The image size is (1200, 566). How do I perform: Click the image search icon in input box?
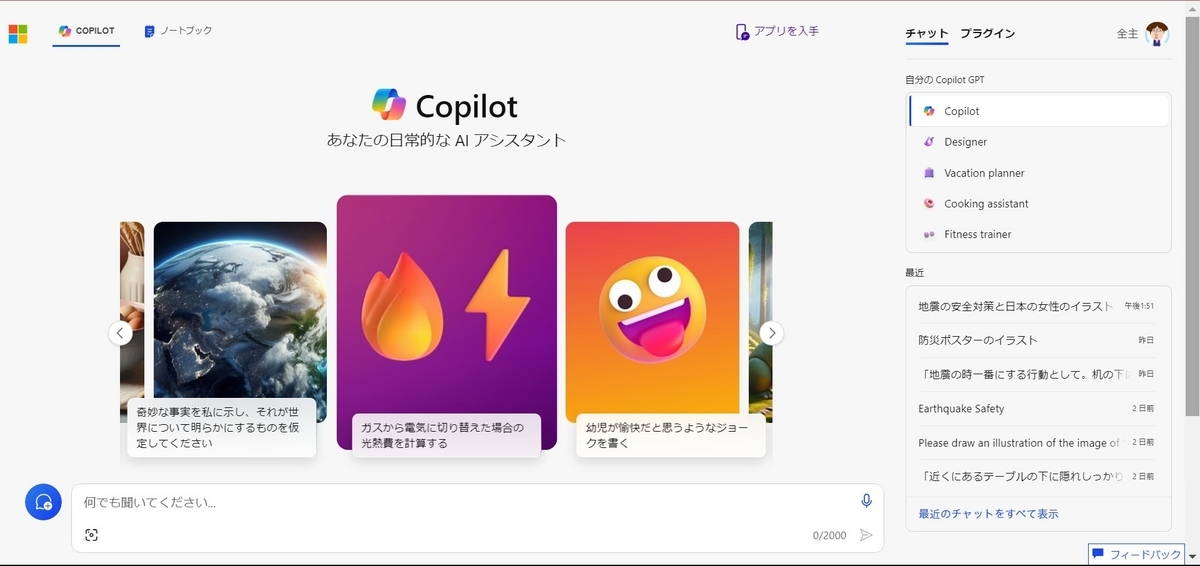[x=91, y=535]
